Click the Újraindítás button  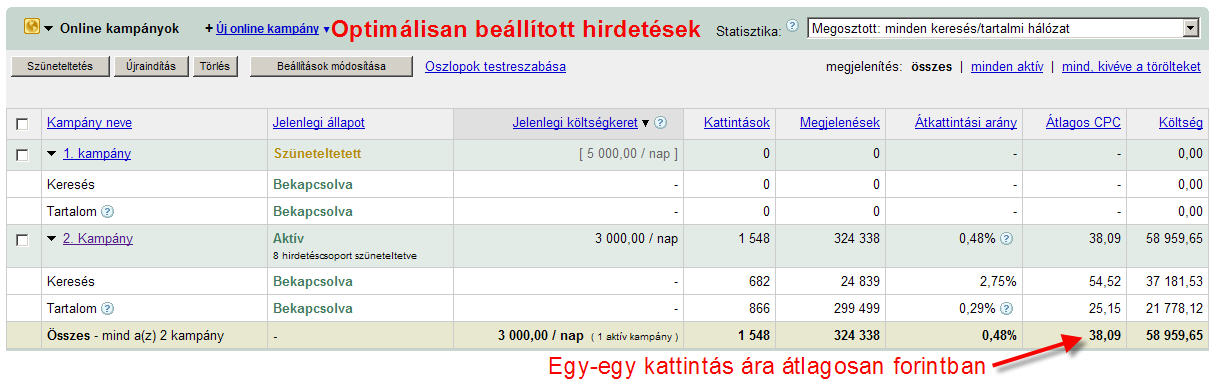151,67
